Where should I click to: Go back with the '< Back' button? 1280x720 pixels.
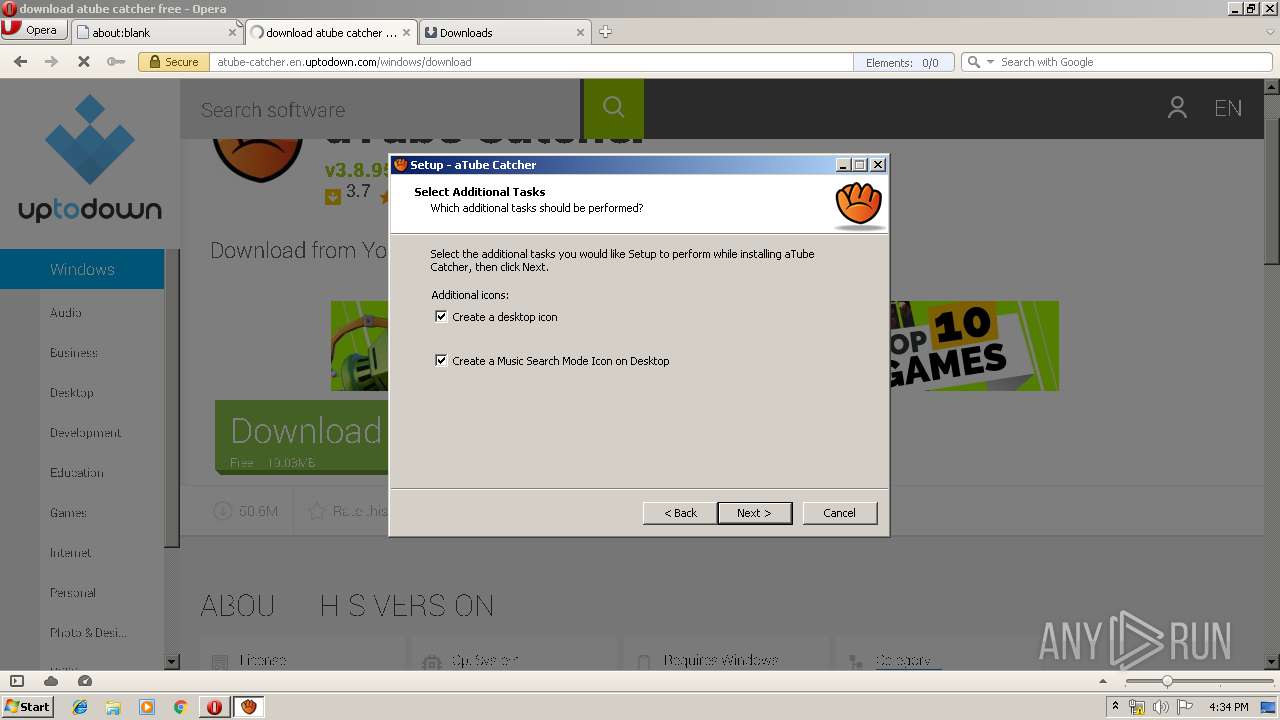click(680, 513)
